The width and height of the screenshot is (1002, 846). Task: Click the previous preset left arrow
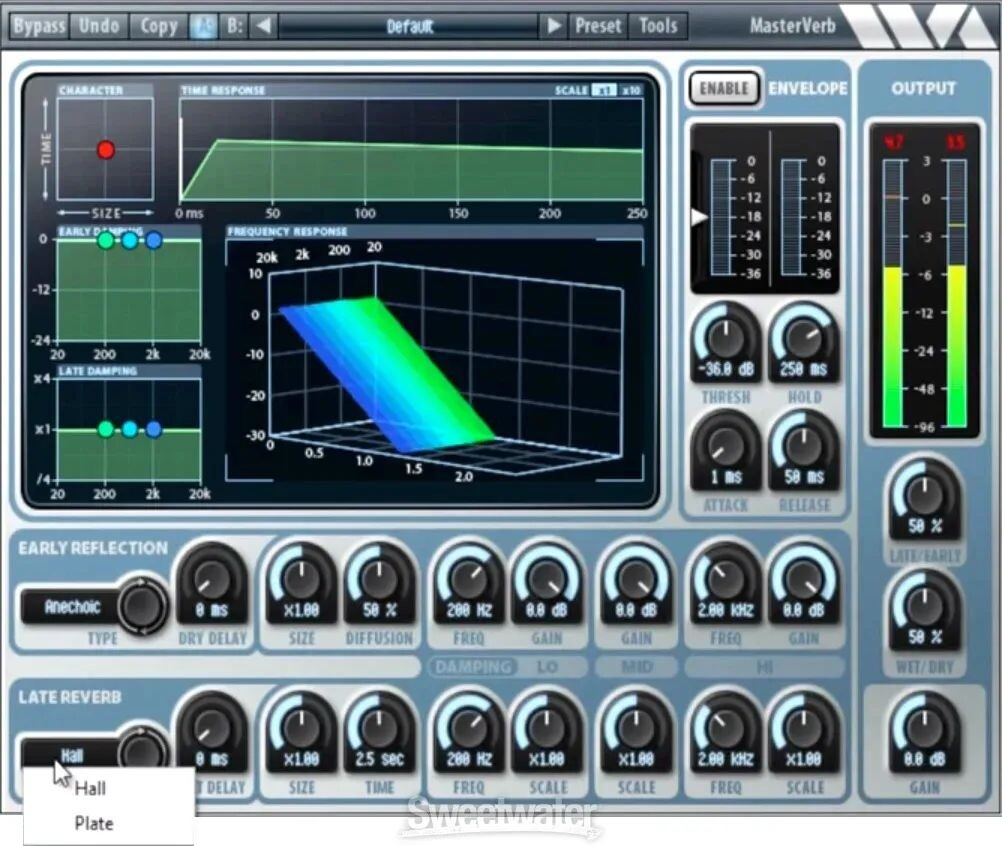click(x=263, y=26)
